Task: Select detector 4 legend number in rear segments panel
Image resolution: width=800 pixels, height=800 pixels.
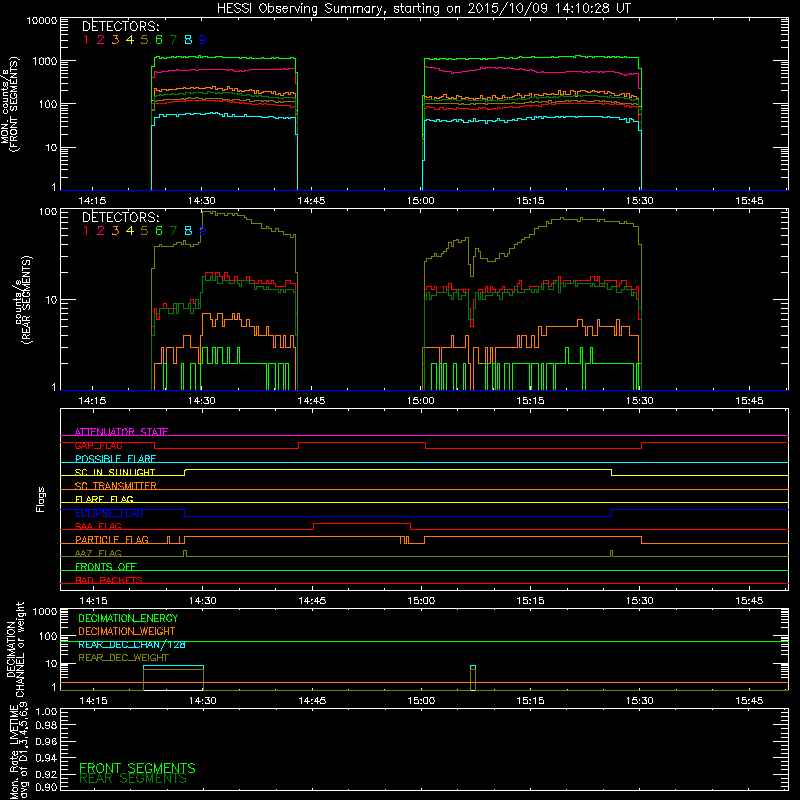Action: point(130,231)
